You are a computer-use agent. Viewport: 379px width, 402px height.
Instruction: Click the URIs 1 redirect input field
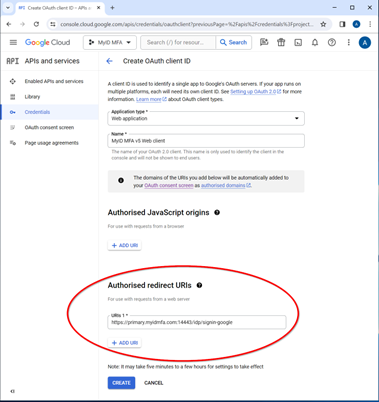point(197,322)
